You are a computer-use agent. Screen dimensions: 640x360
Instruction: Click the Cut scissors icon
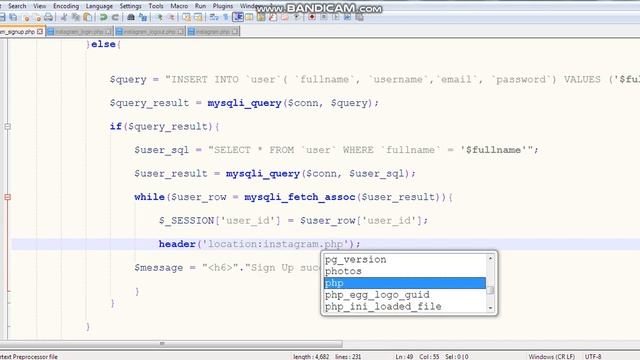click(64, 17)
